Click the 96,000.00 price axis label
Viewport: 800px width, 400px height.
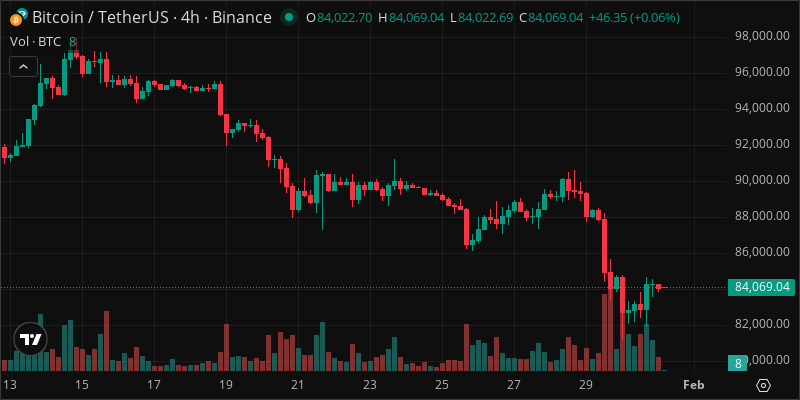pos(762,72)
